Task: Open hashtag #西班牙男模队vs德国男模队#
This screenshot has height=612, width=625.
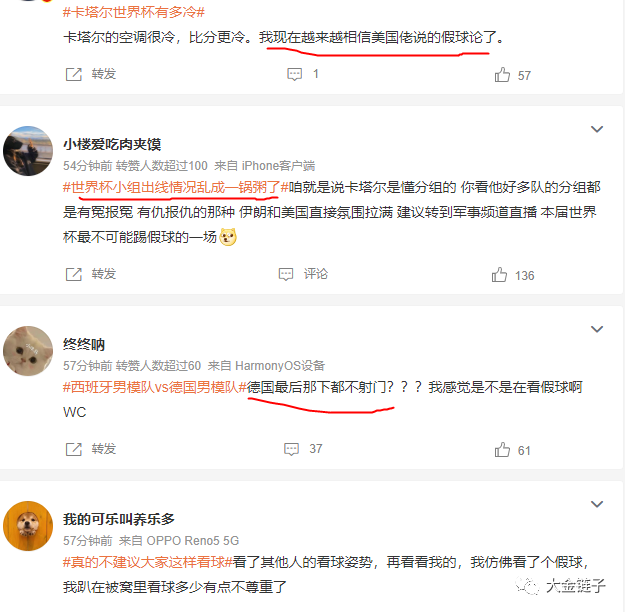Action: (x=155, y=387)
